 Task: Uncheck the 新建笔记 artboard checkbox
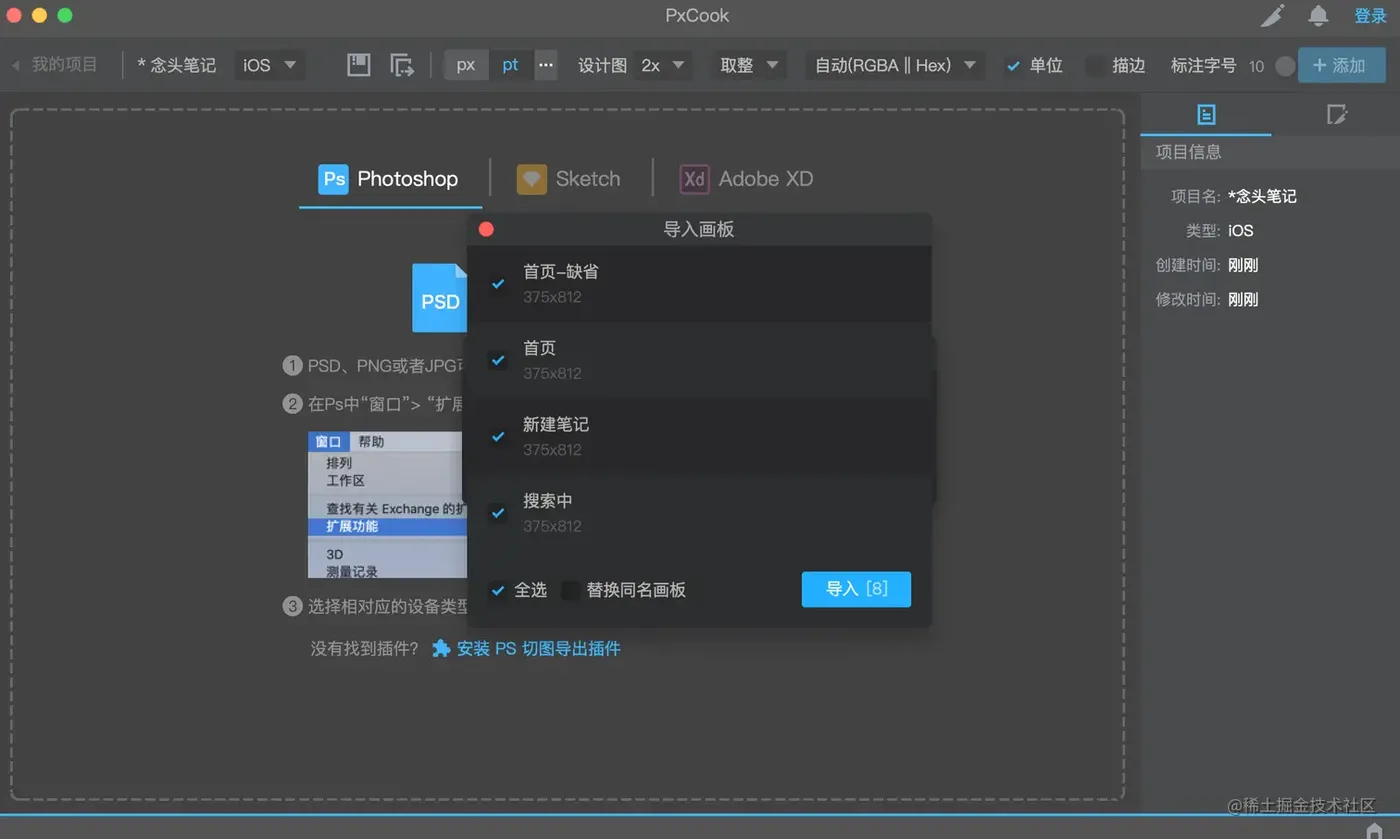498,437
